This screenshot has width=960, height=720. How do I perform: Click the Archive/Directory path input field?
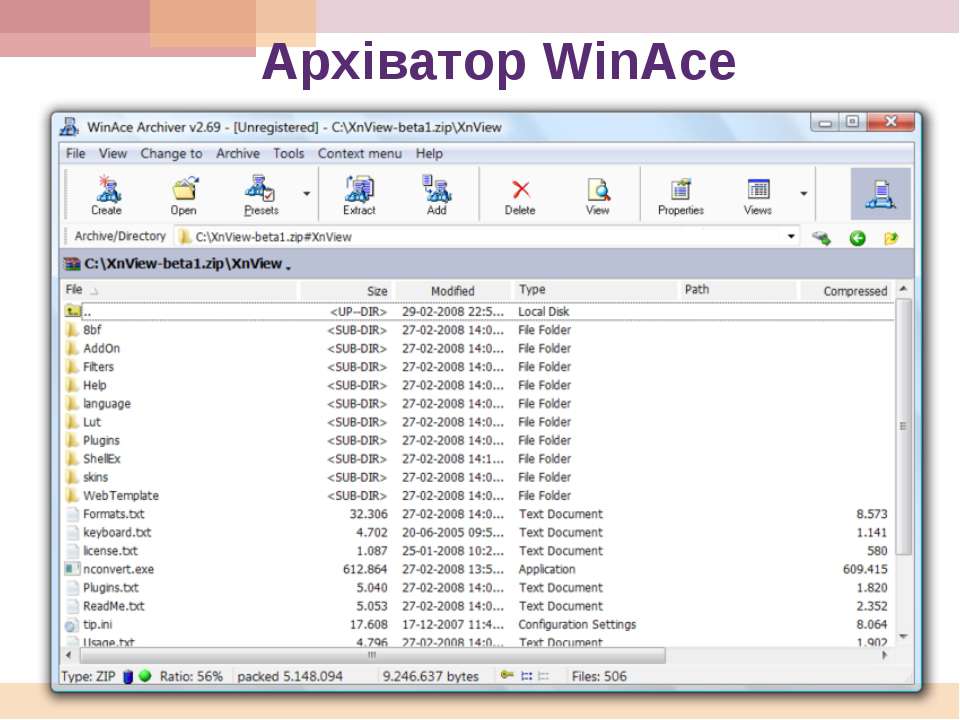pyautogui.click(x=487, y=237)
